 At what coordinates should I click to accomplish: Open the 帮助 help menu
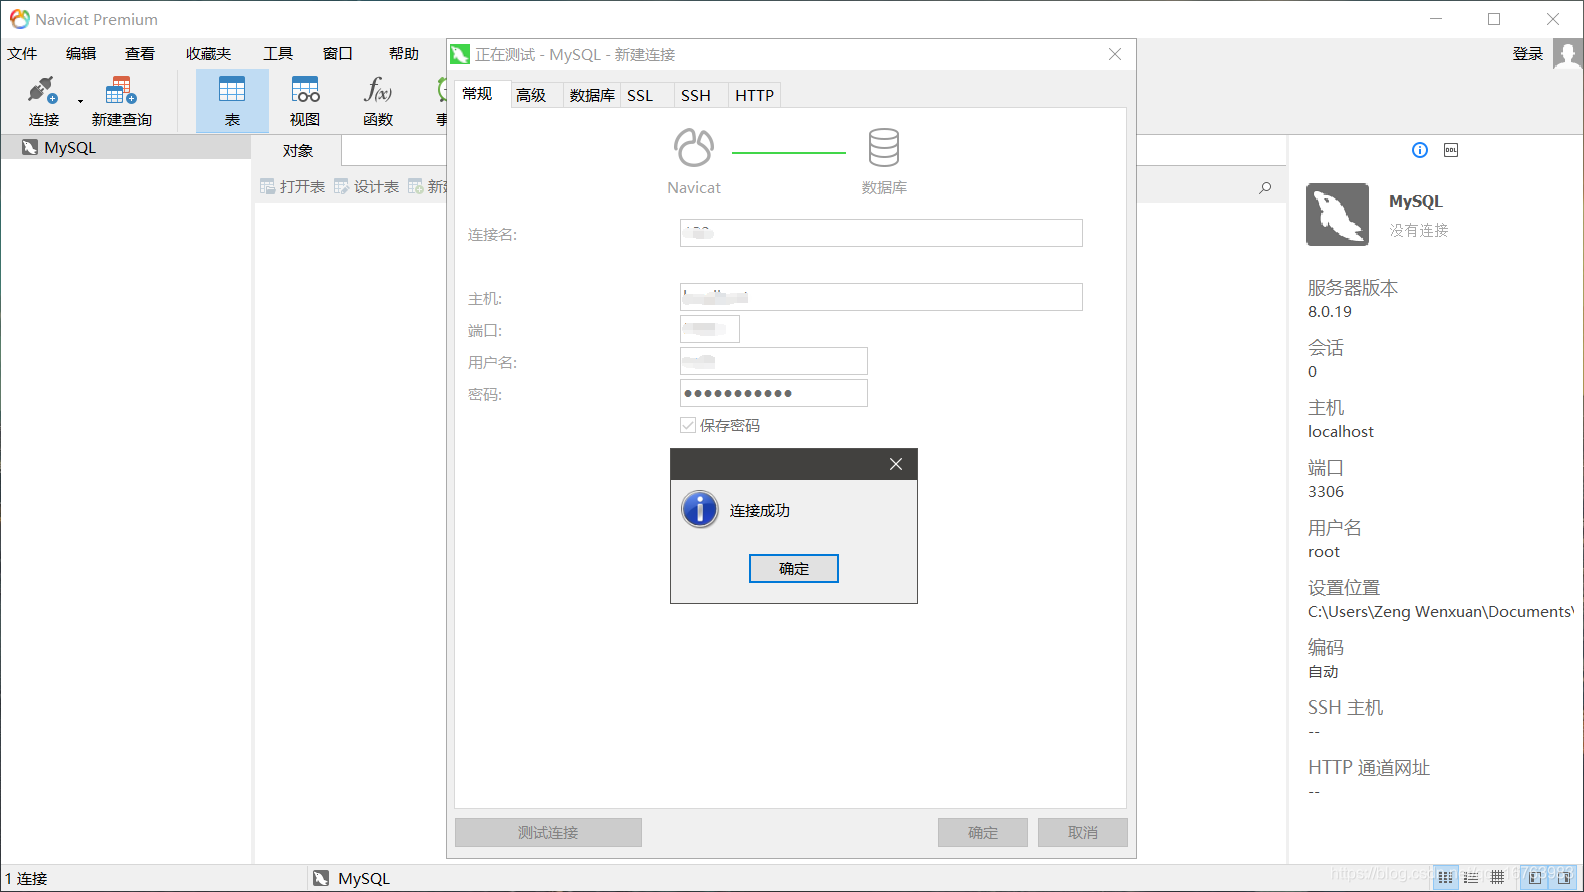[404, 53]
